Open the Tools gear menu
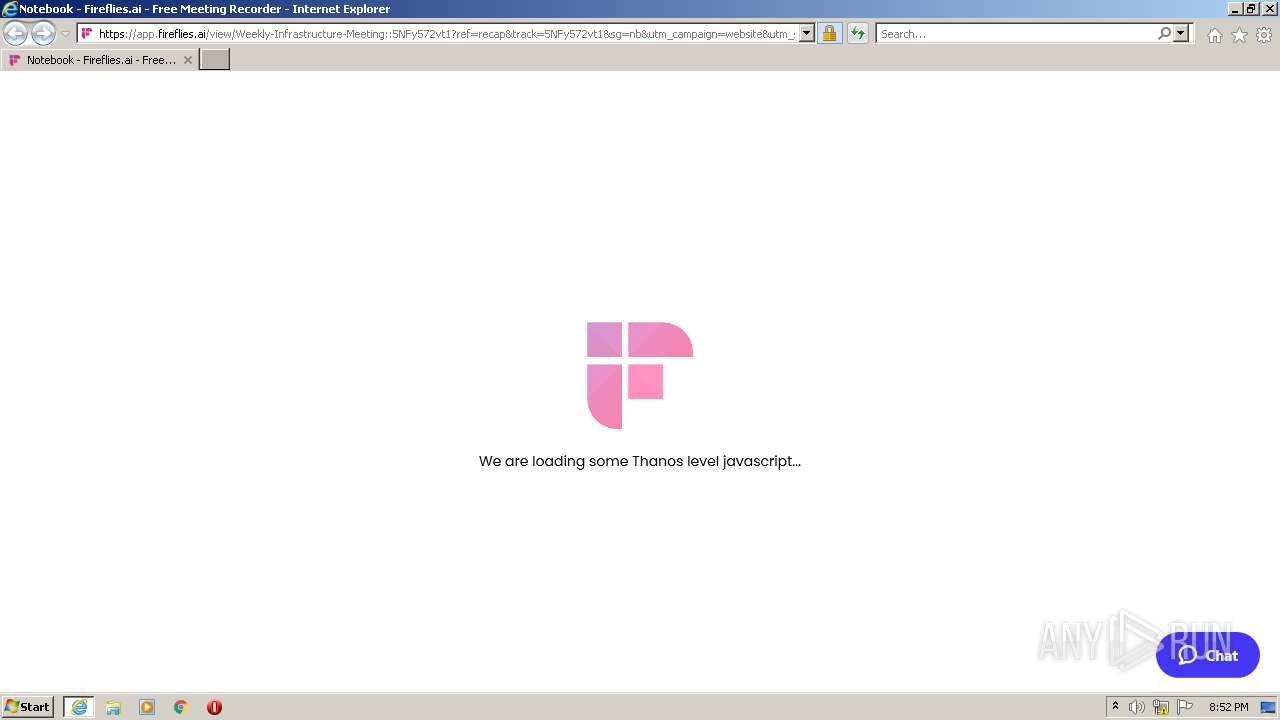 coord(1264,35)
